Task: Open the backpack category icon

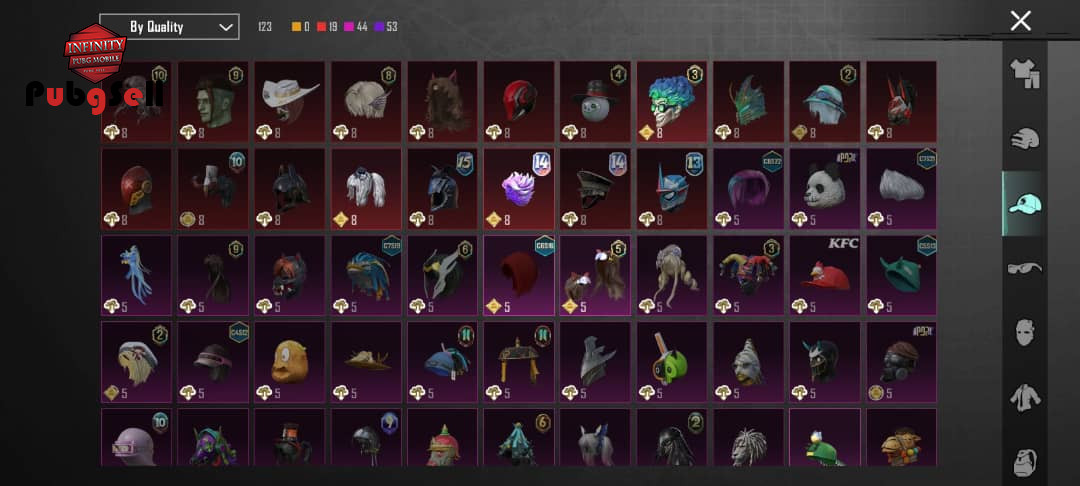Action: 1024,461
